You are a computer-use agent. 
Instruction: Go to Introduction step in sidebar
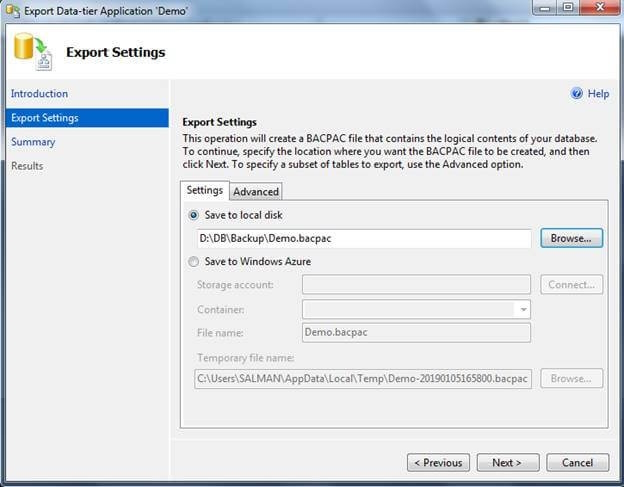(39, 94)
